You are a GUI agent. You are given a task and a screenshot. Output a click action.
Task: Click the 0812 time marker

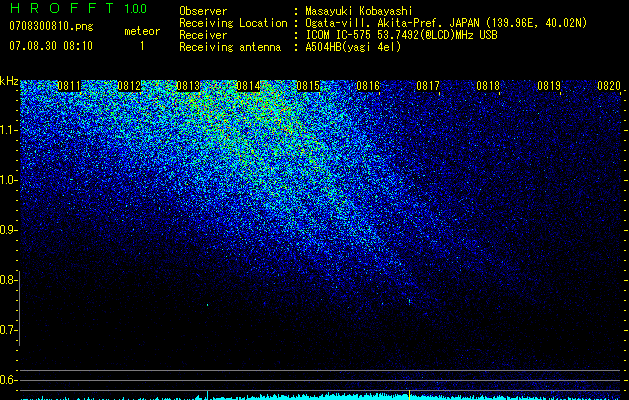pos(129,86)
